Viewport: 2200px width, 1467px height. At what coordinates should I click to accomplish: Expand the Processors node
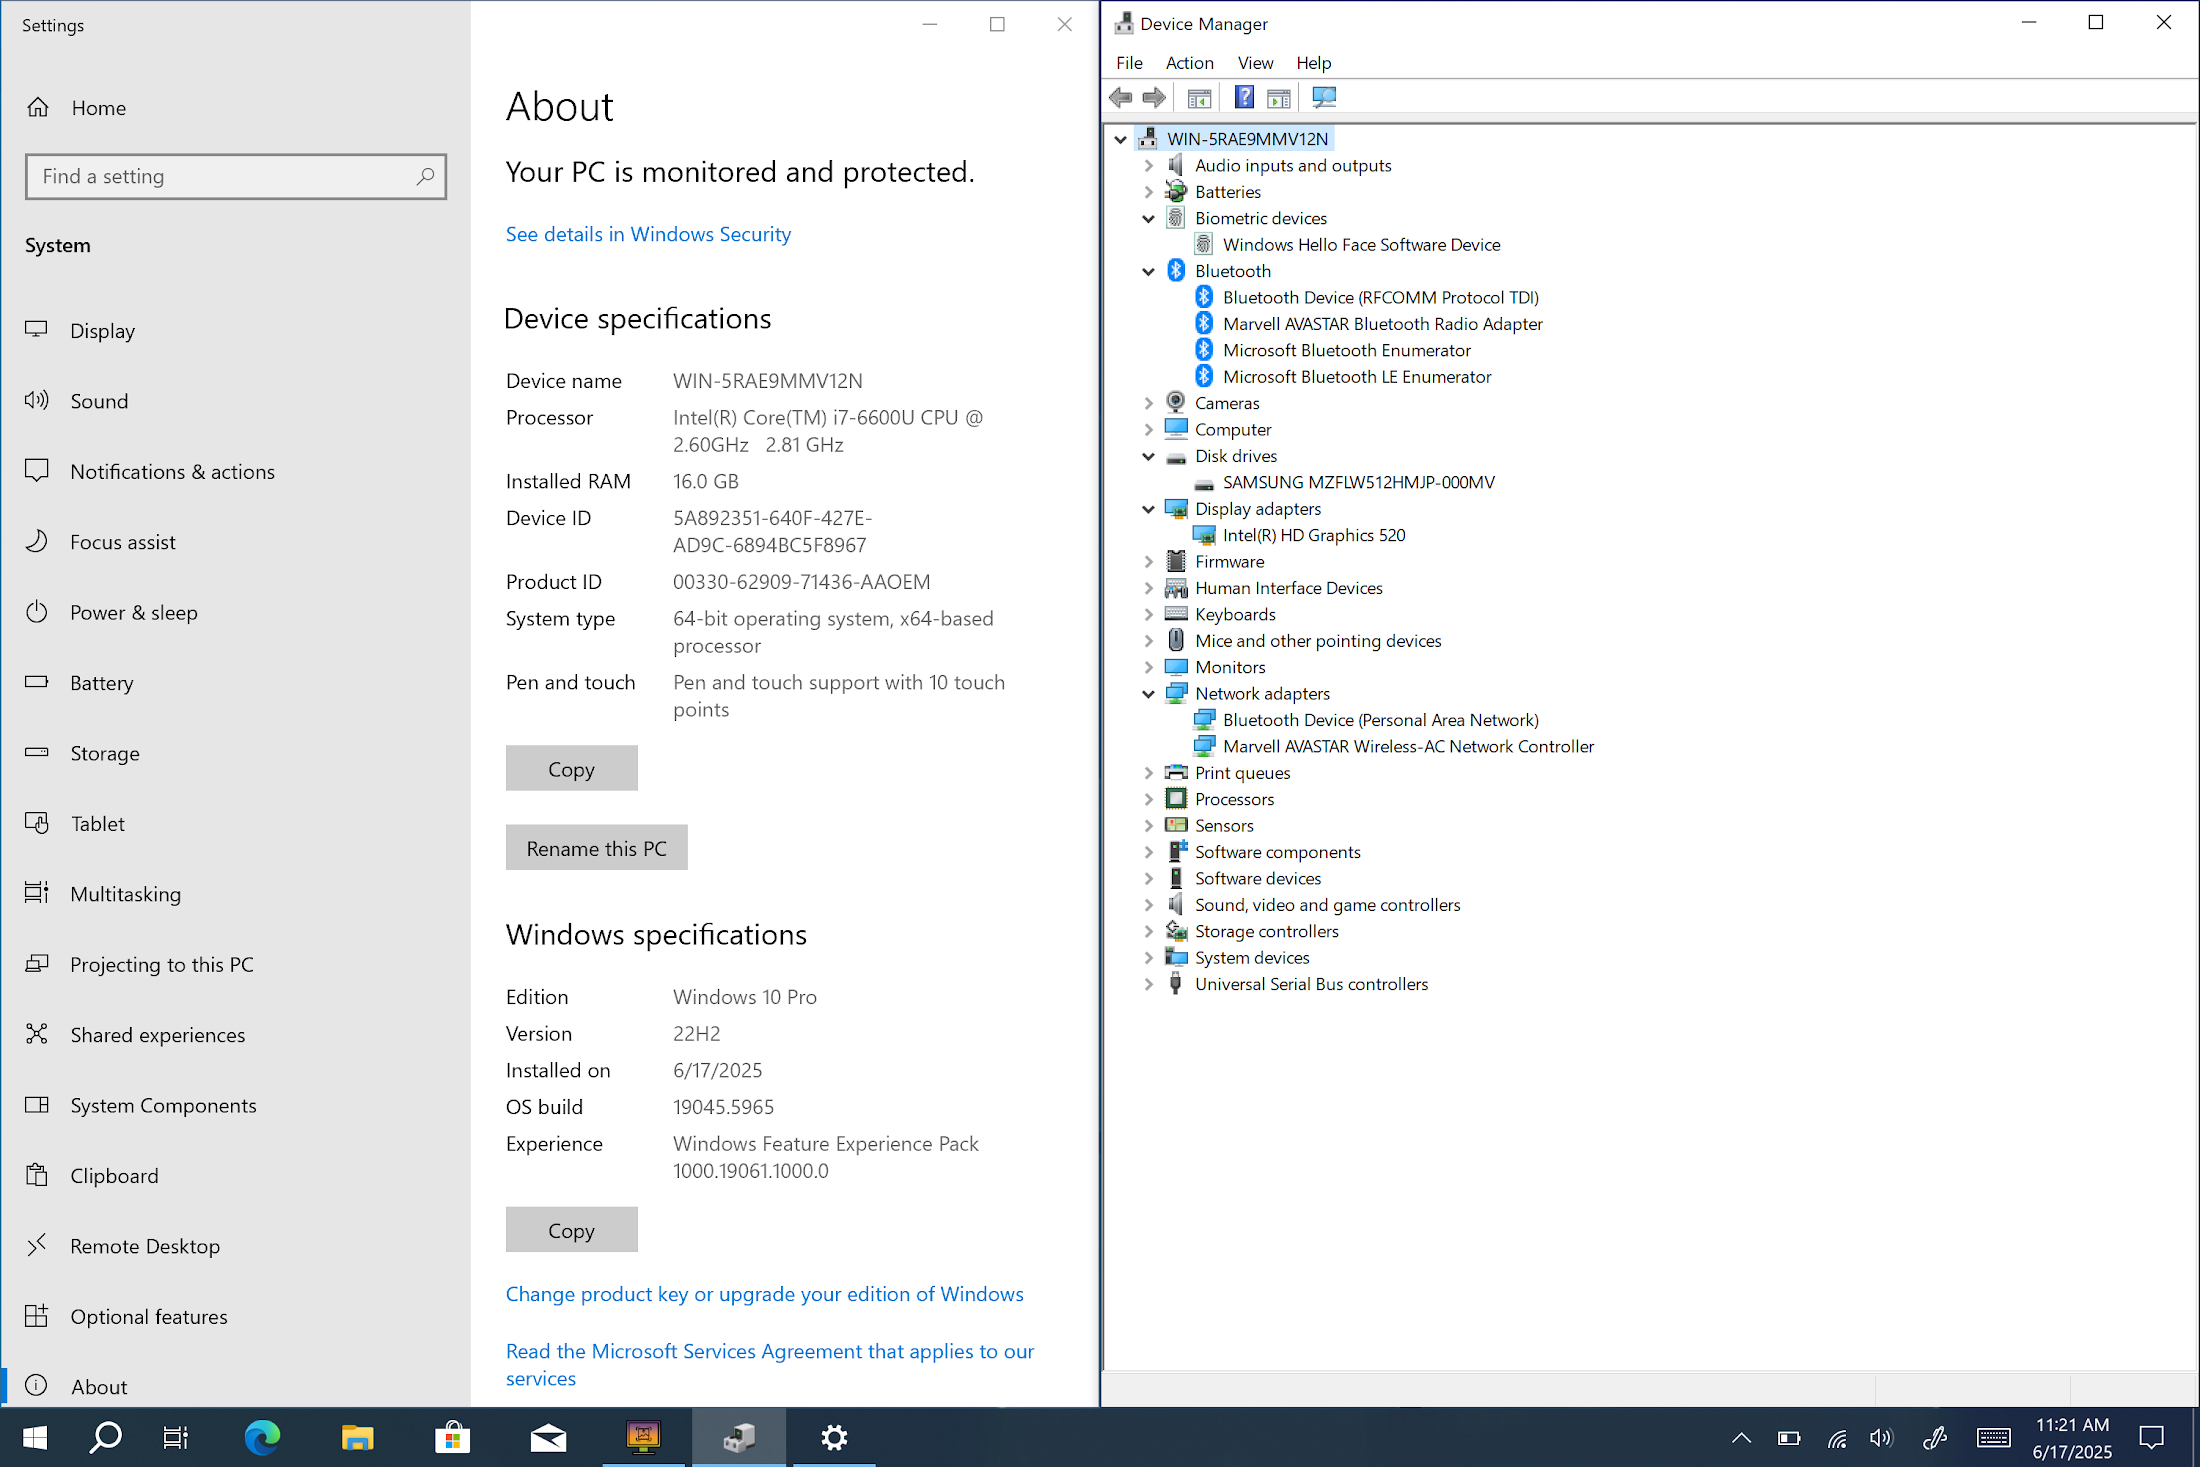pos(1149,799)
